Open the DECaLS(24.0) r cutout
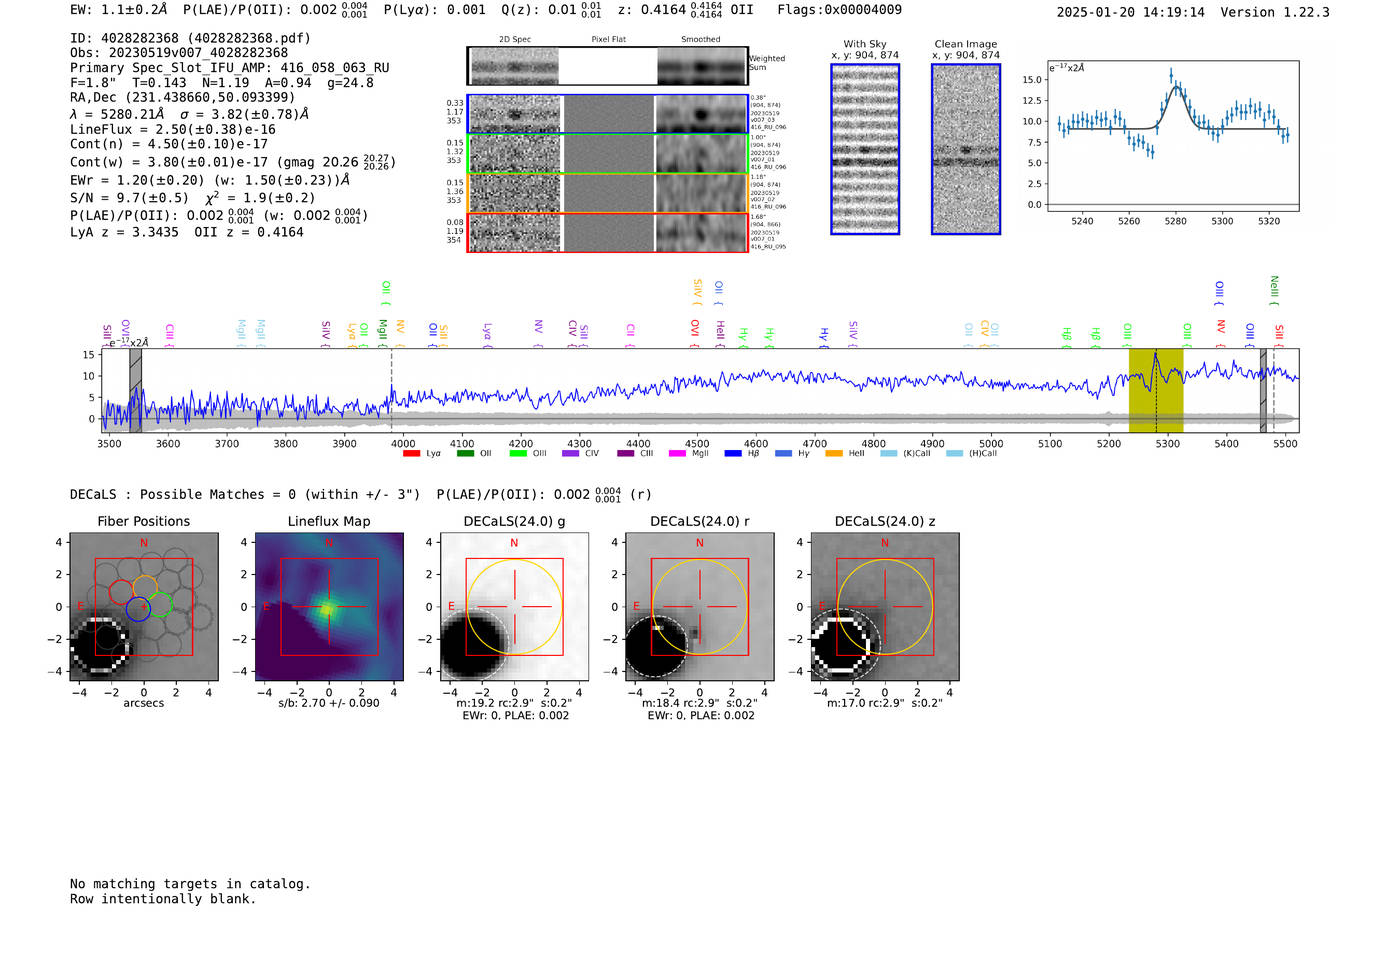This screenshot has height=953, width=1400. (699, 606)
